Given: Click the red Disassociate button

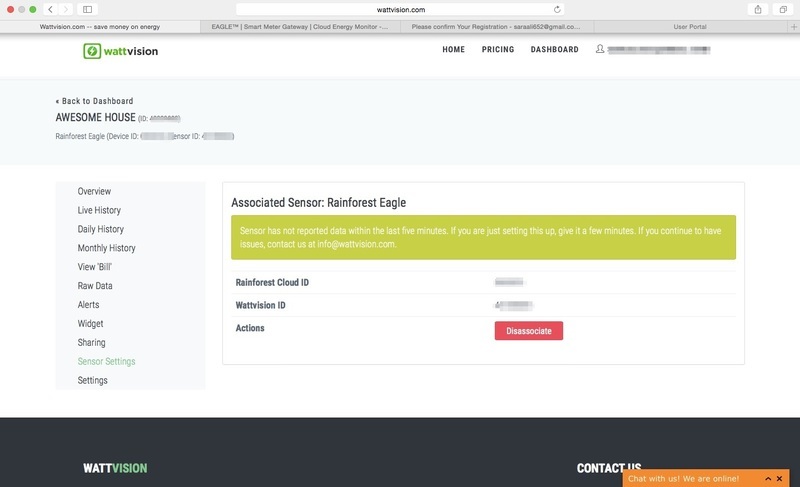Looking at the screenshot, I should [529, 330].
